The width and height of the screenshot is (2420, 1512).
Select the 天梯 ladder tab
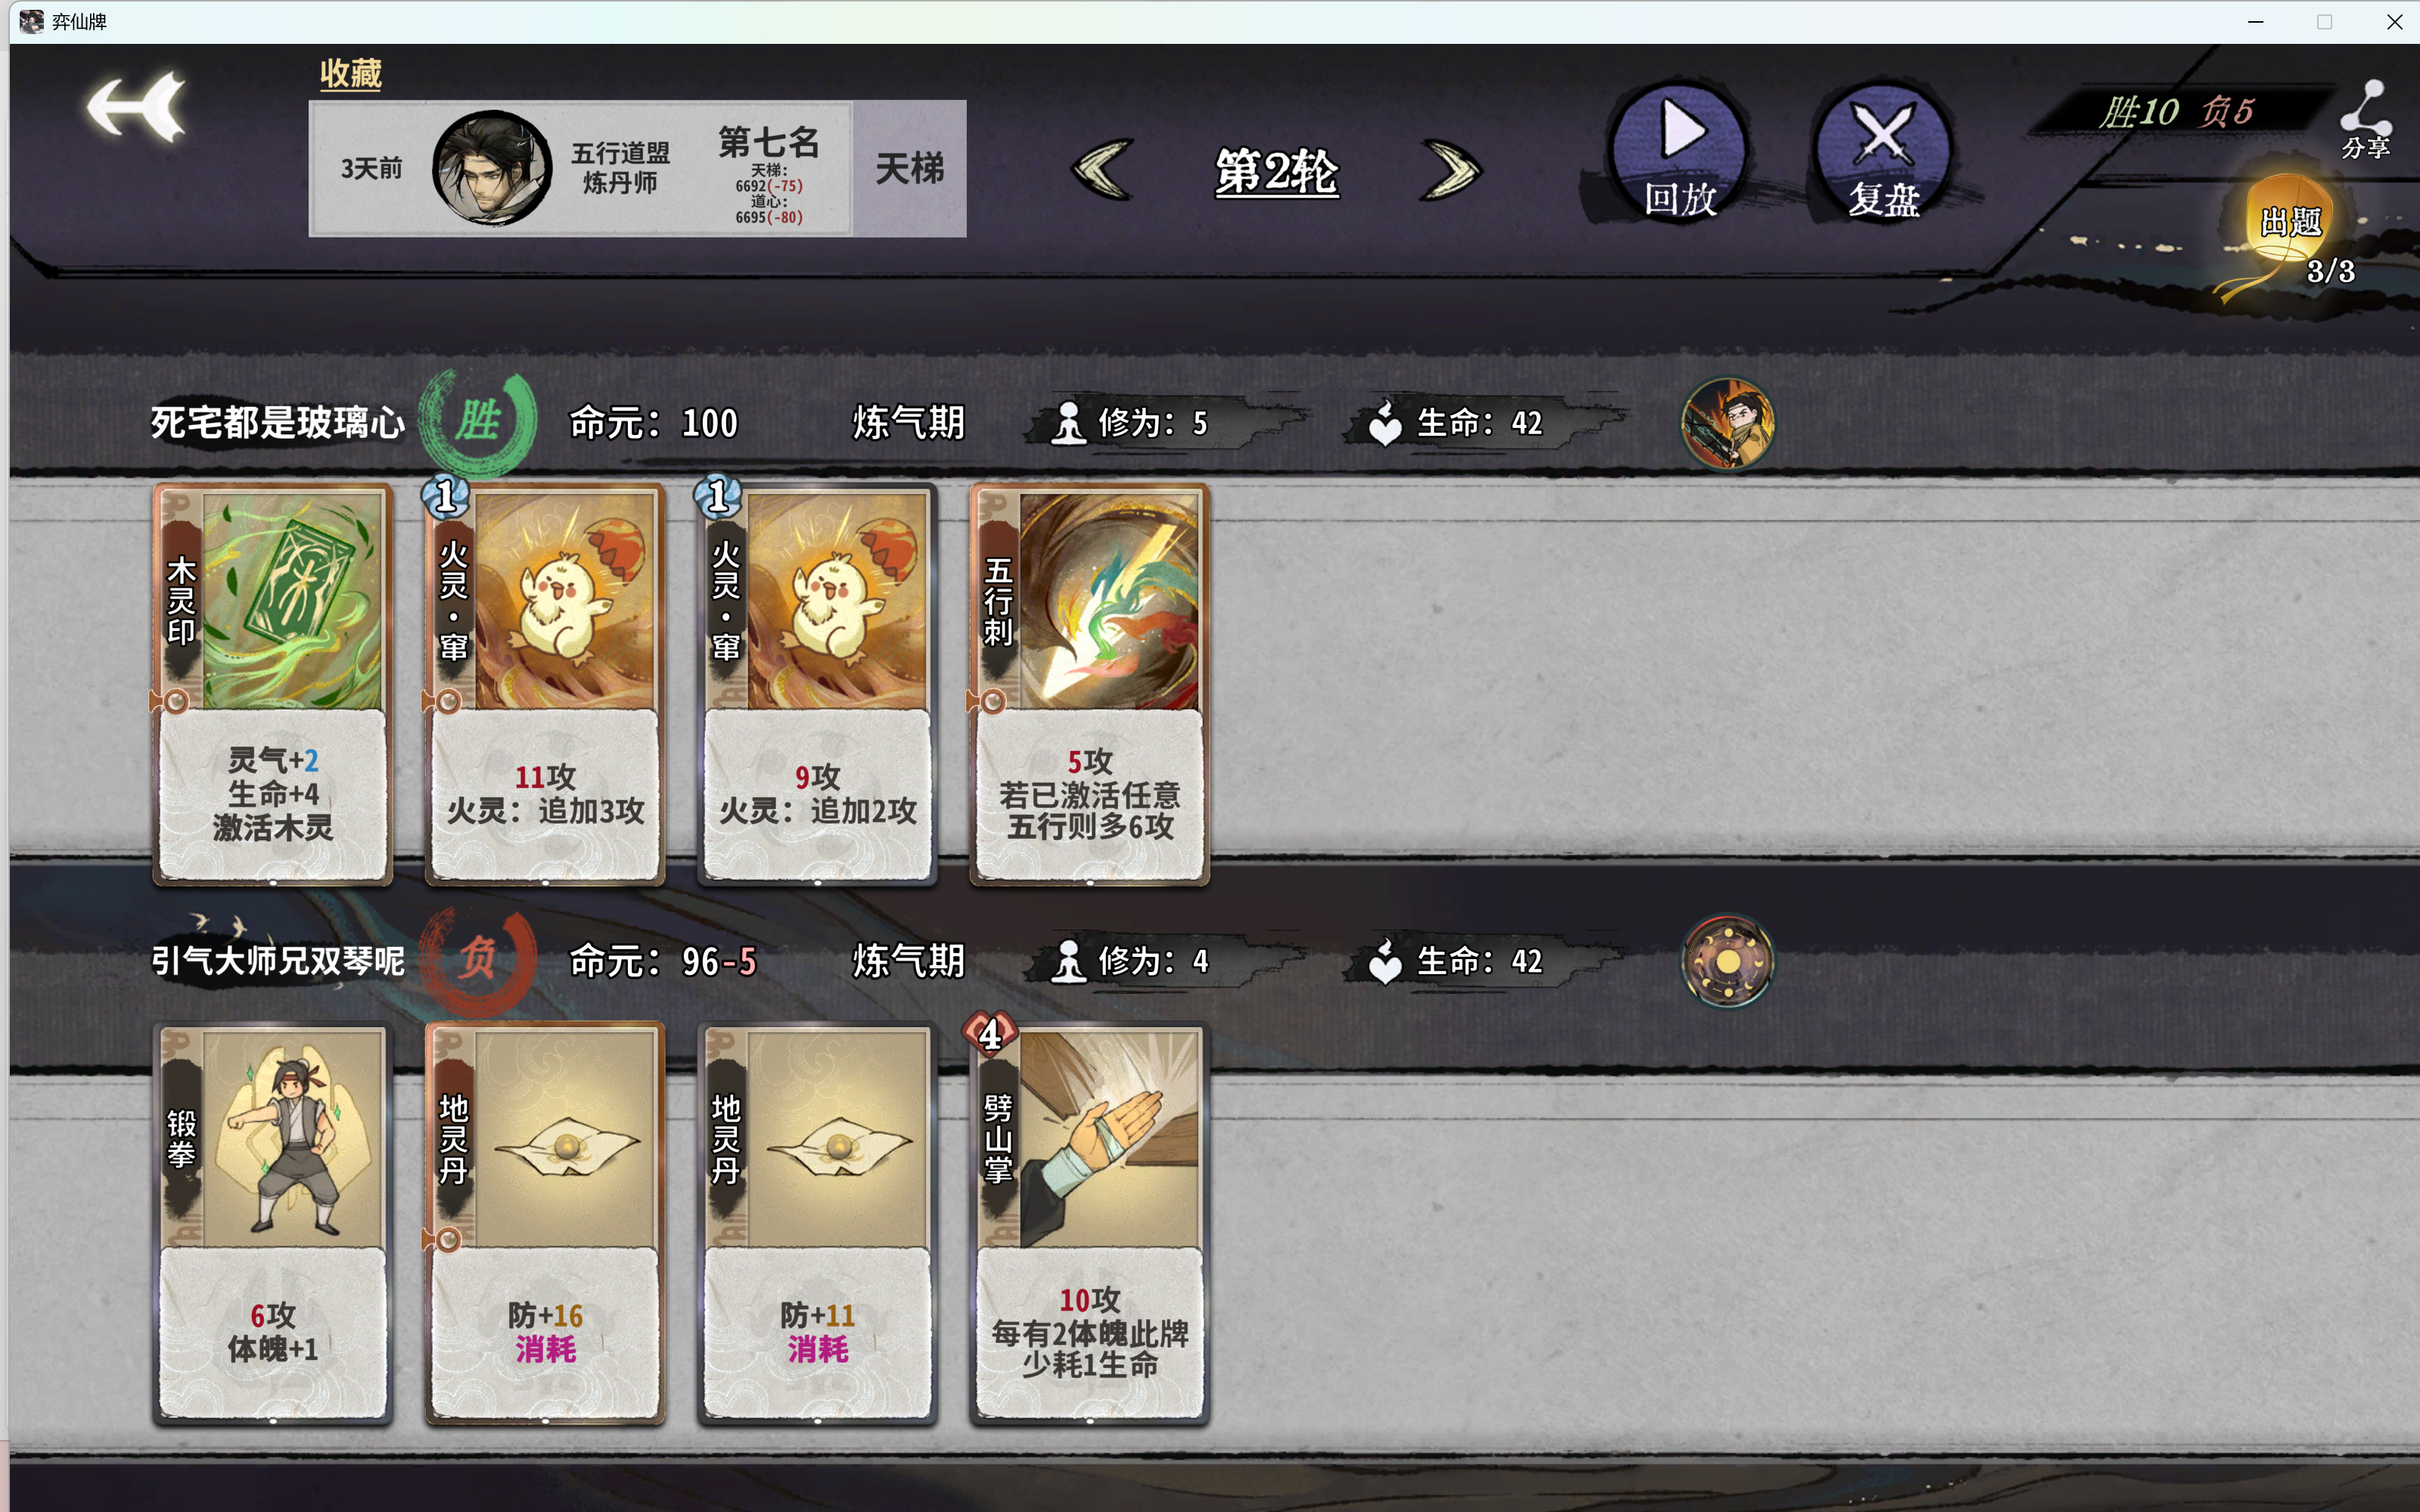pos(909,168)
